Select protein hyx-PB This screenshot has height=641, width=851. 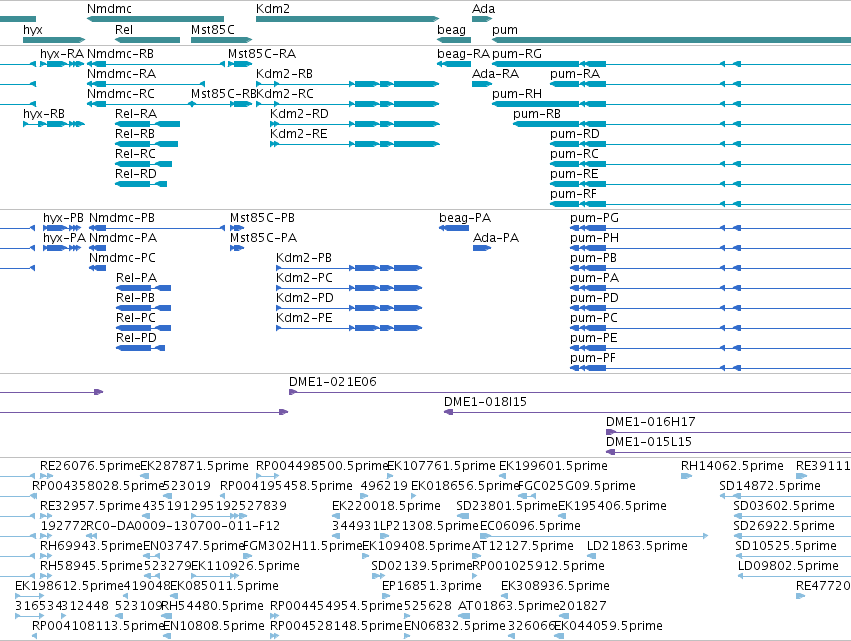coord(63,218)
